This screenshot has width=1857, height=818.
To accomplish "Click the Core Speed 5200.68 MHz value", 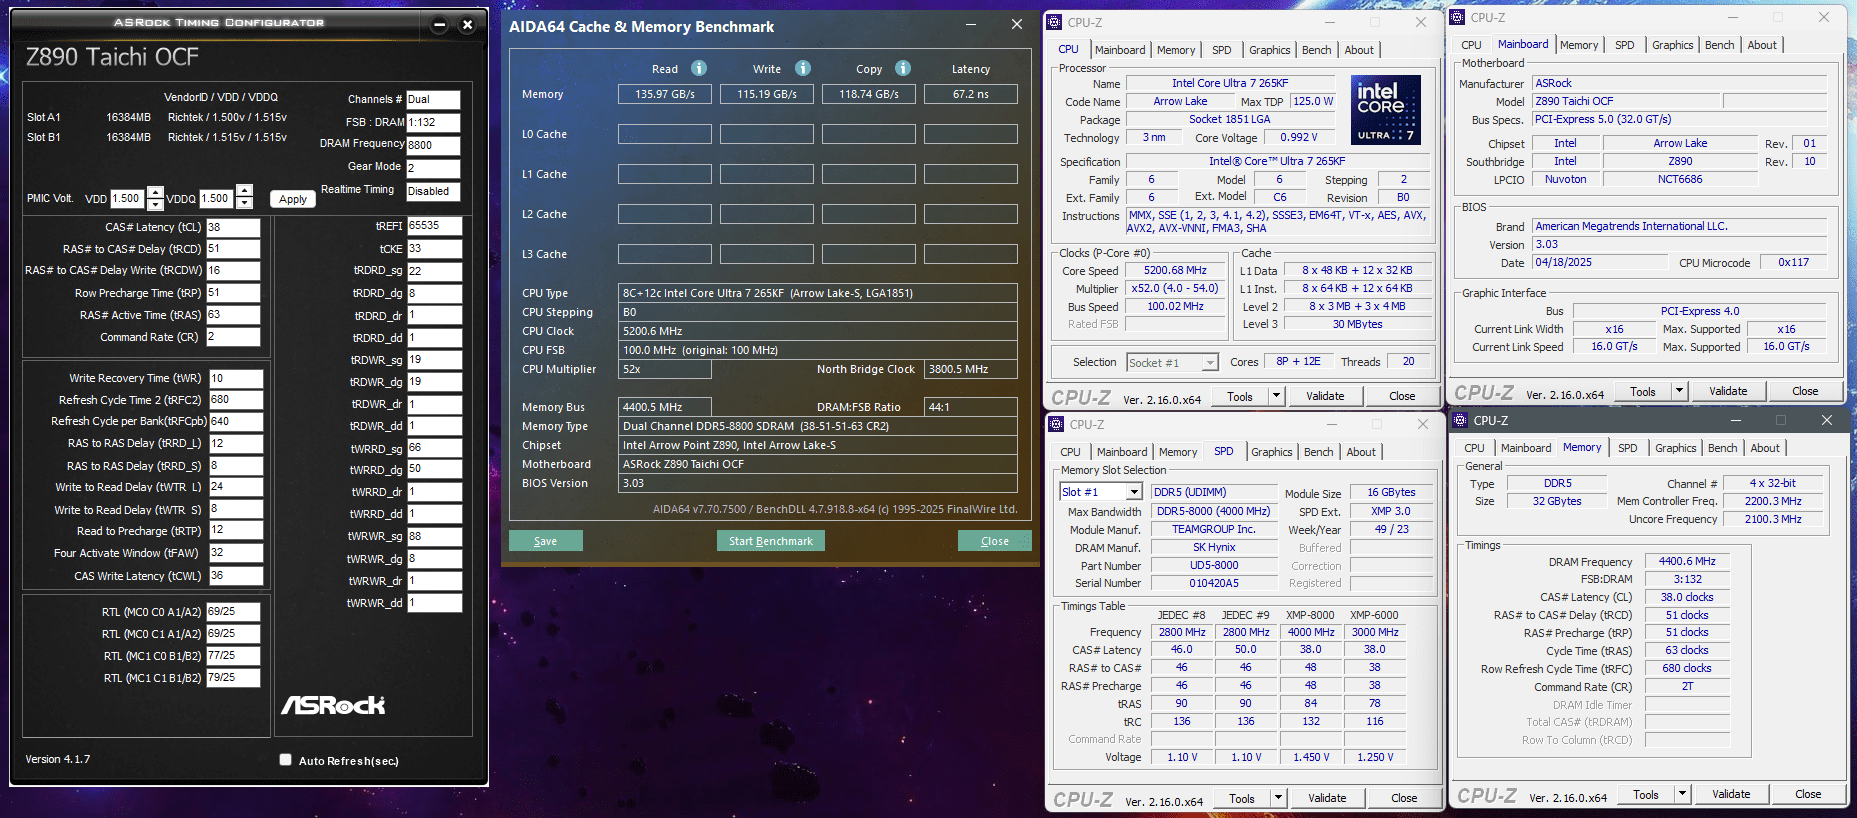I will [x=1175, y=270].
